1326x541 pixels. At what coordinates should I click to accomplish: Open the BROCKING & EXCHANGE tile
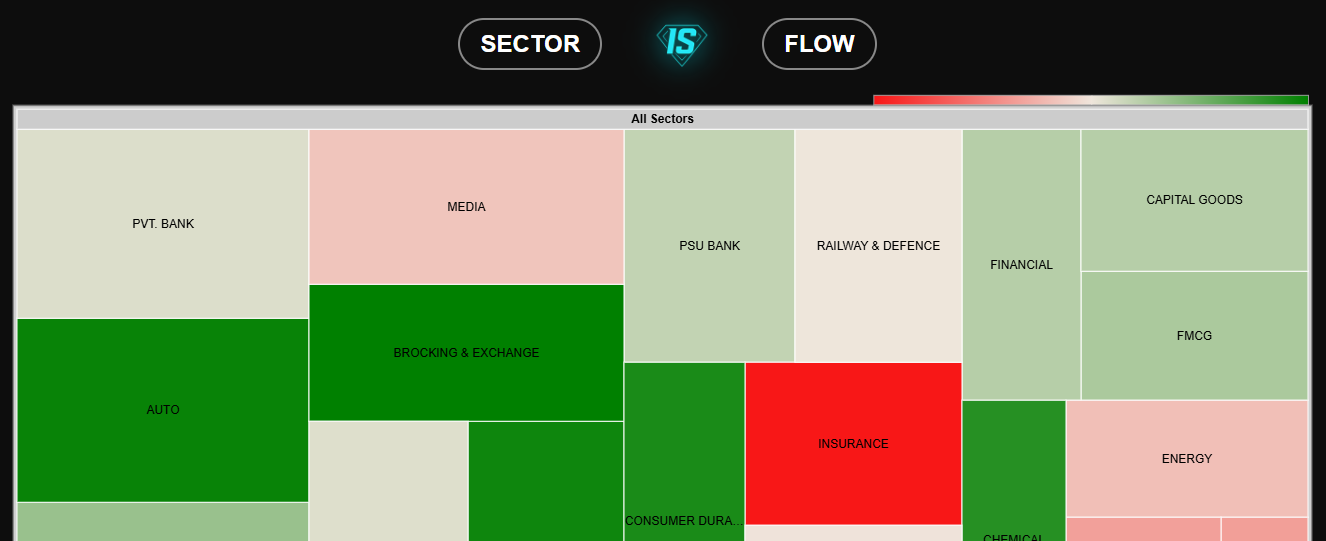[x=466, y=353]
